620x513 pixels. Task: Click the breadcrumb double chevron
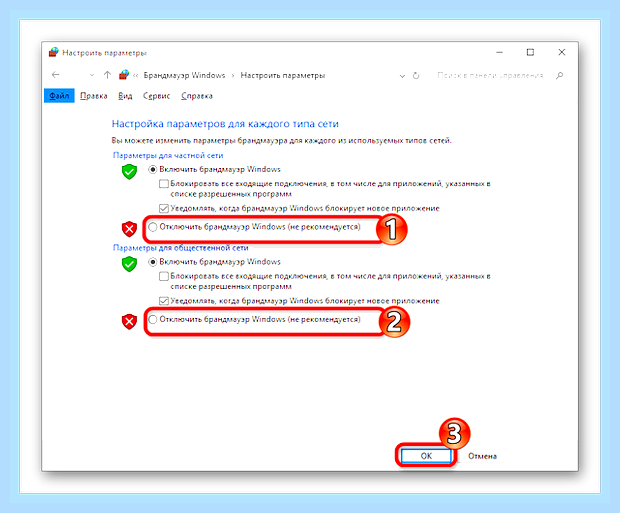[136, 76]
